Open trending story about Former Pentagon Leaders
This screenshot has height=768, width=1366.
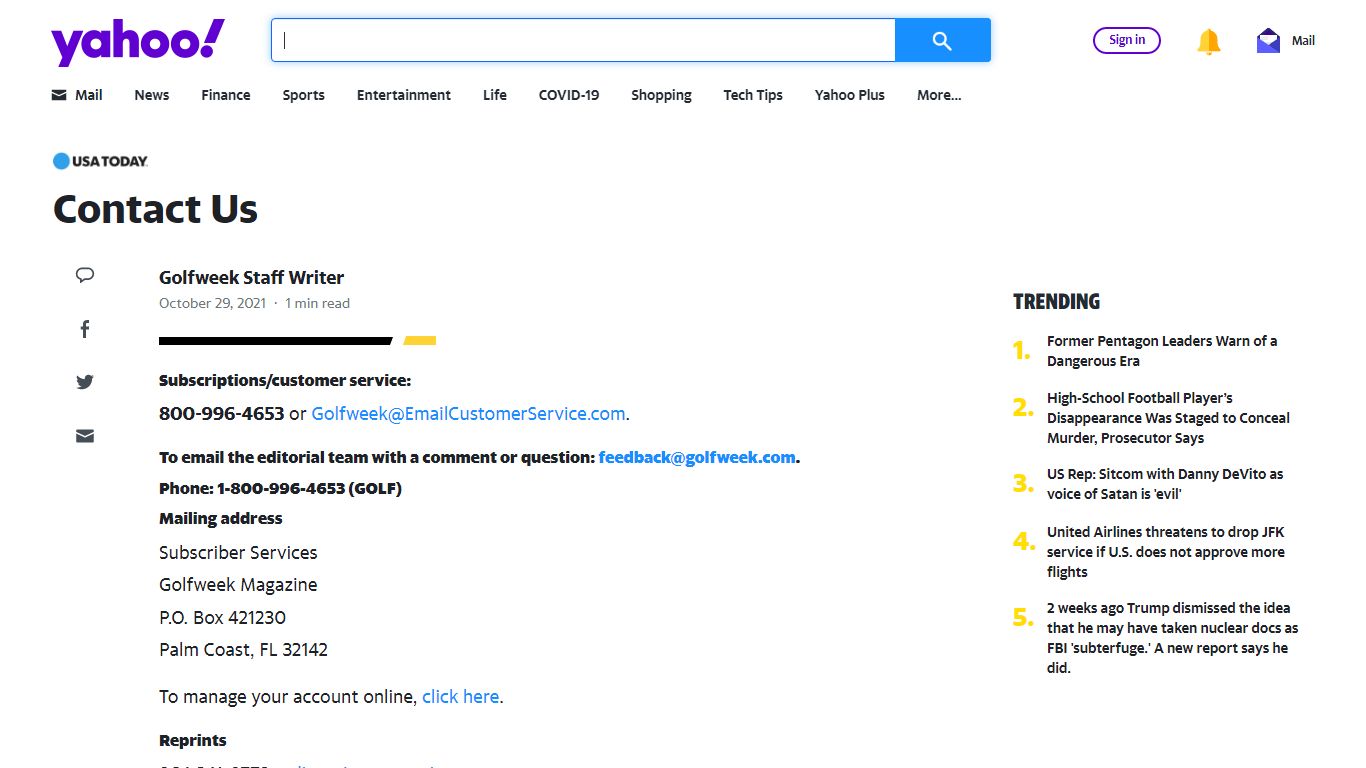[1162, 351]
